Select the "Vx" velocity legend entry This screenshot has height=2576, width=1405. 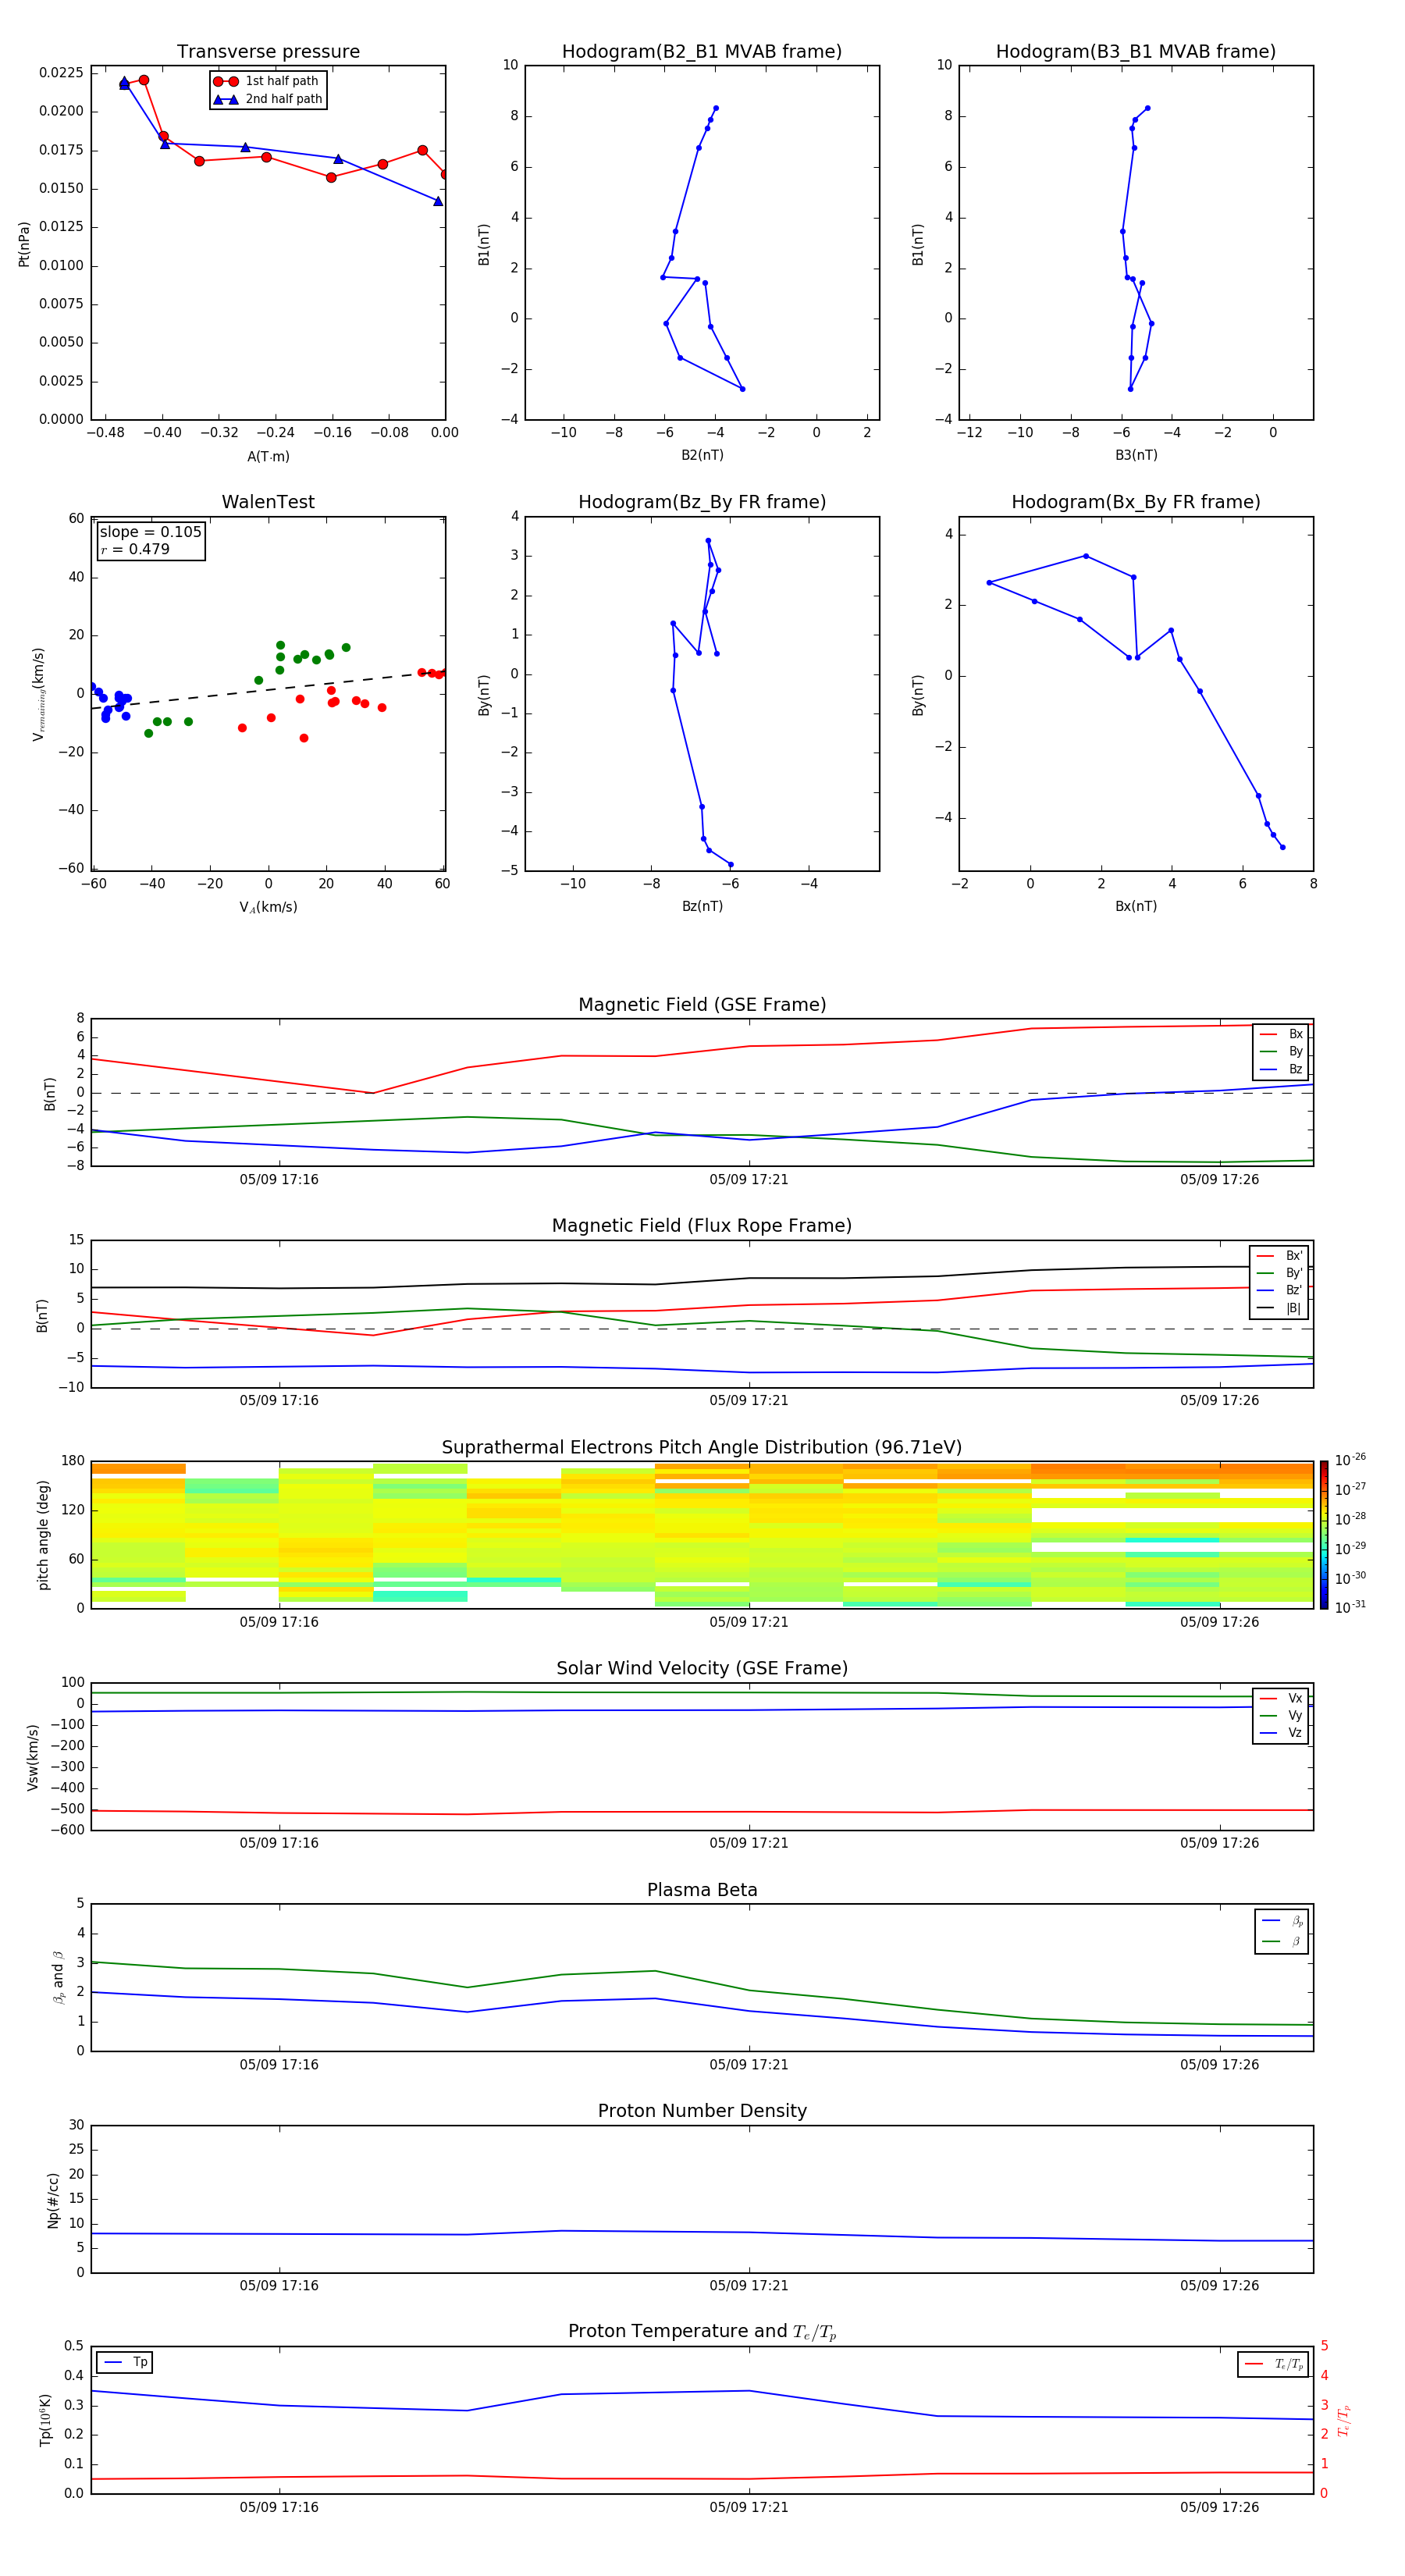click(x=1281, y=1698)
